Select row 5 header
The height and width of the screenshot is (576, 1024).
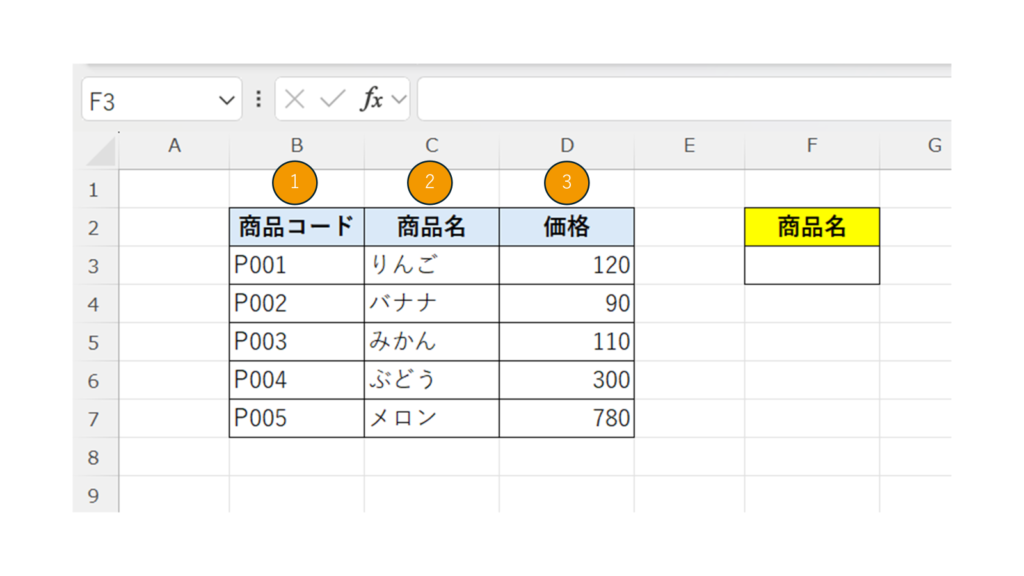click(94, 342)
